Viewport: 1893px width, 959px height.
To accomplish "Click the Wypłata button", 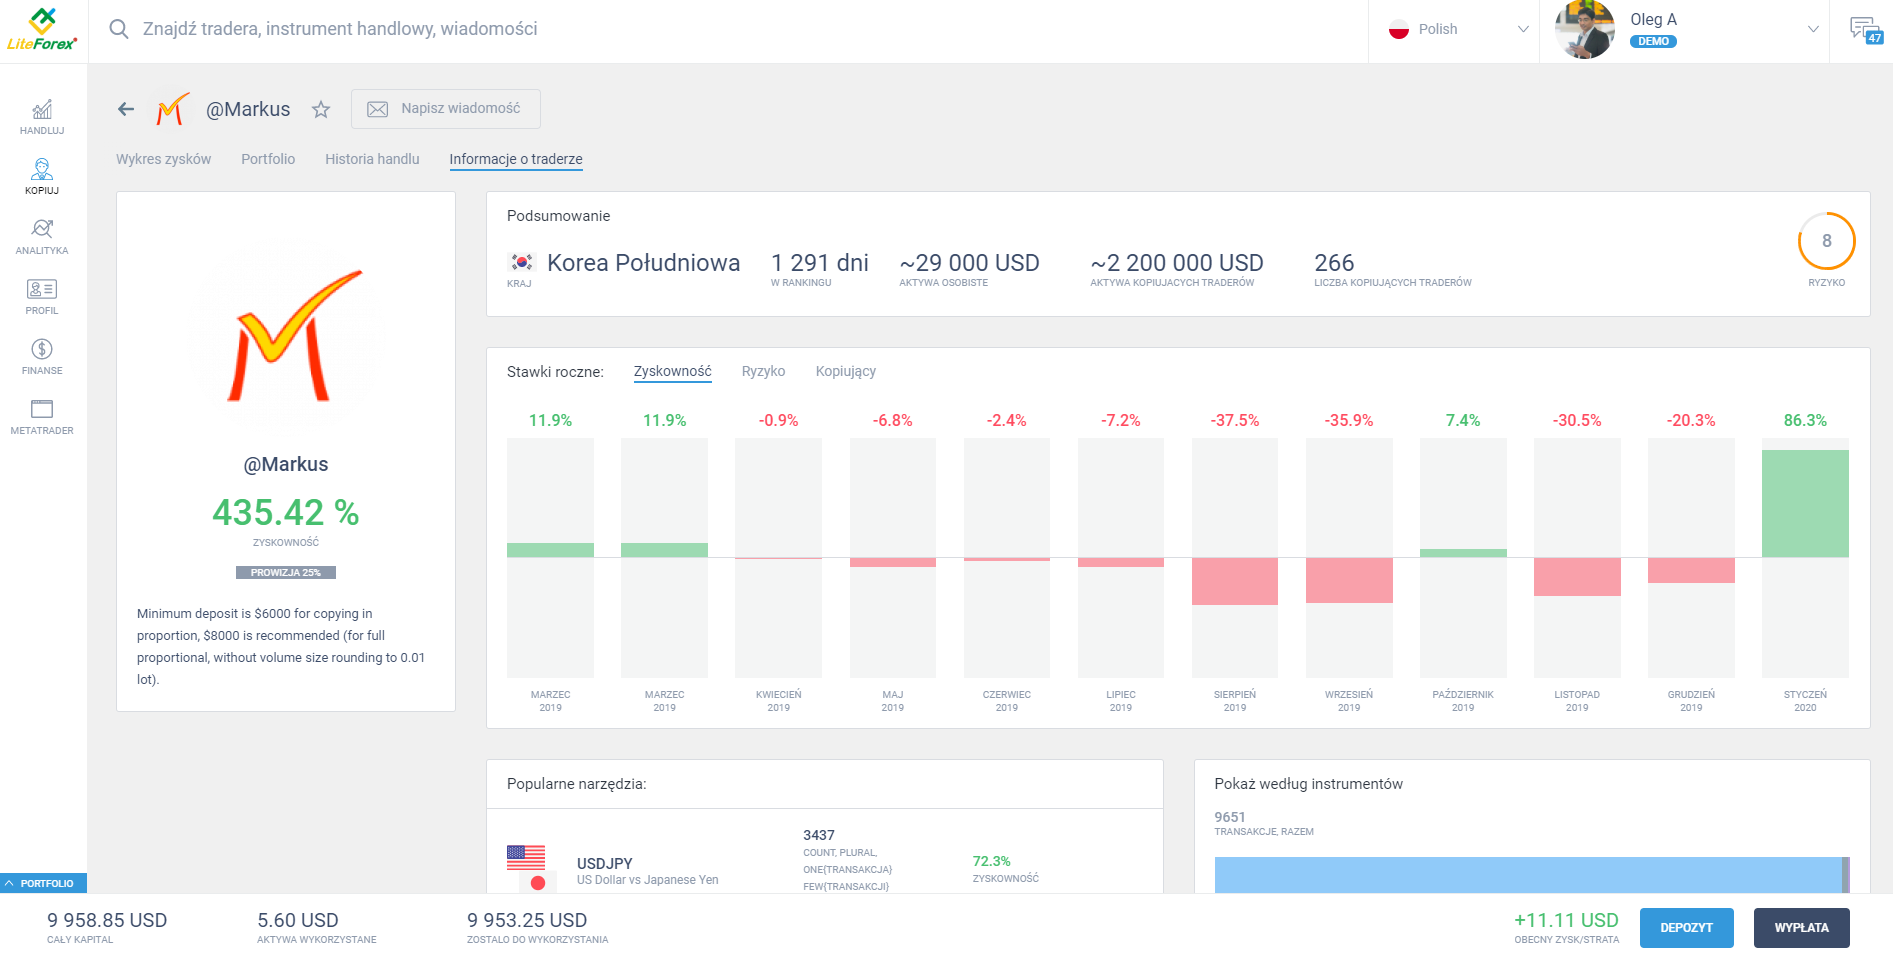I will point(1801,927).
